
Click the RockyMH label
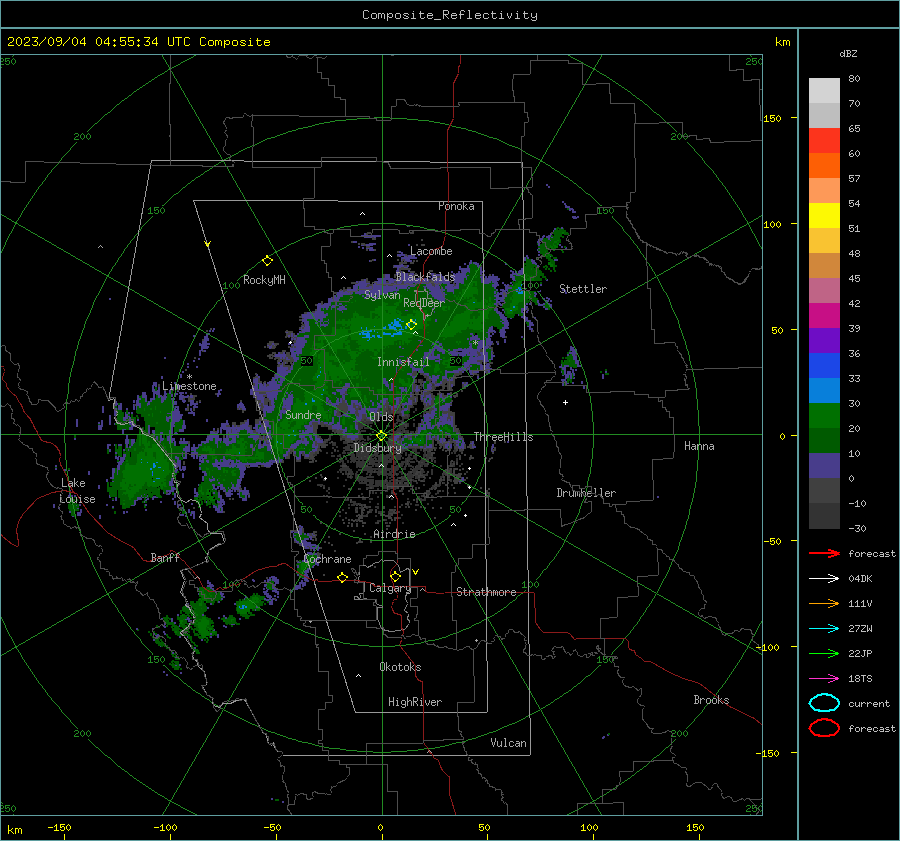pyautogui.click(x=264, y=280)
